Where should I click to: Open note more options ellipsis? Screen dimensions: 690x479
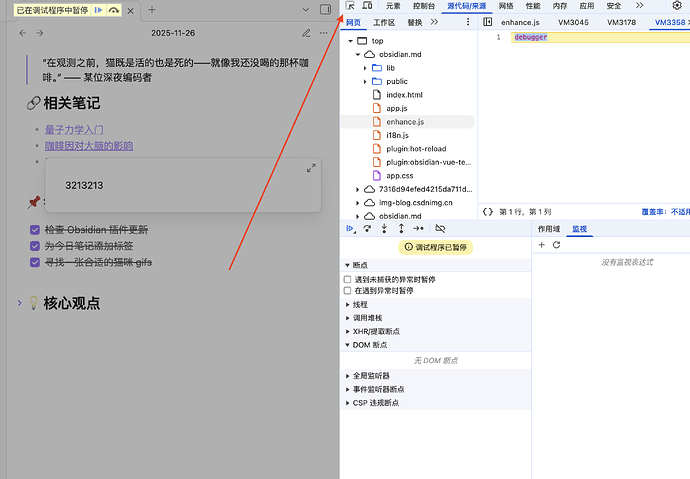coord(323,33)
